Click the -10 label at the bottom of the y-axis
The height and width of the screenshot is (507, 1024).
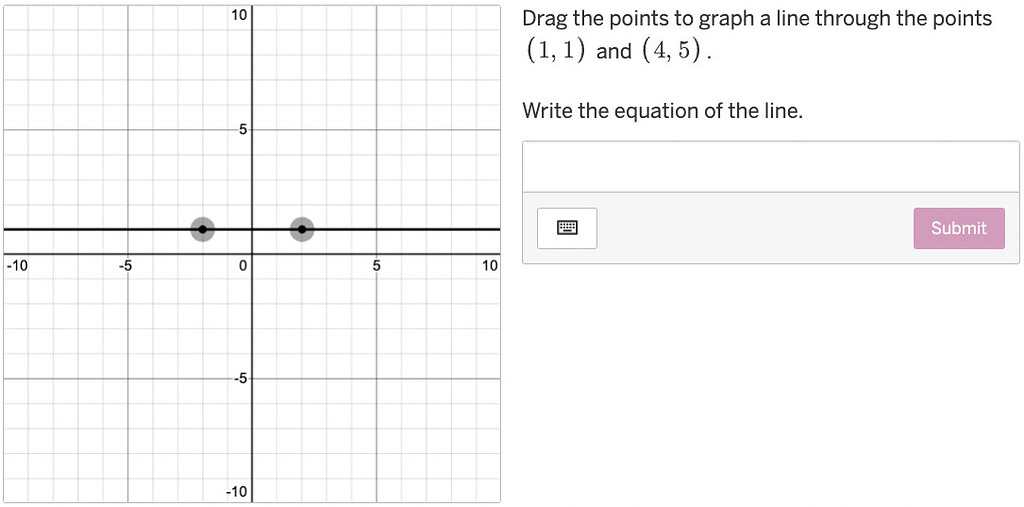point(236,492)
